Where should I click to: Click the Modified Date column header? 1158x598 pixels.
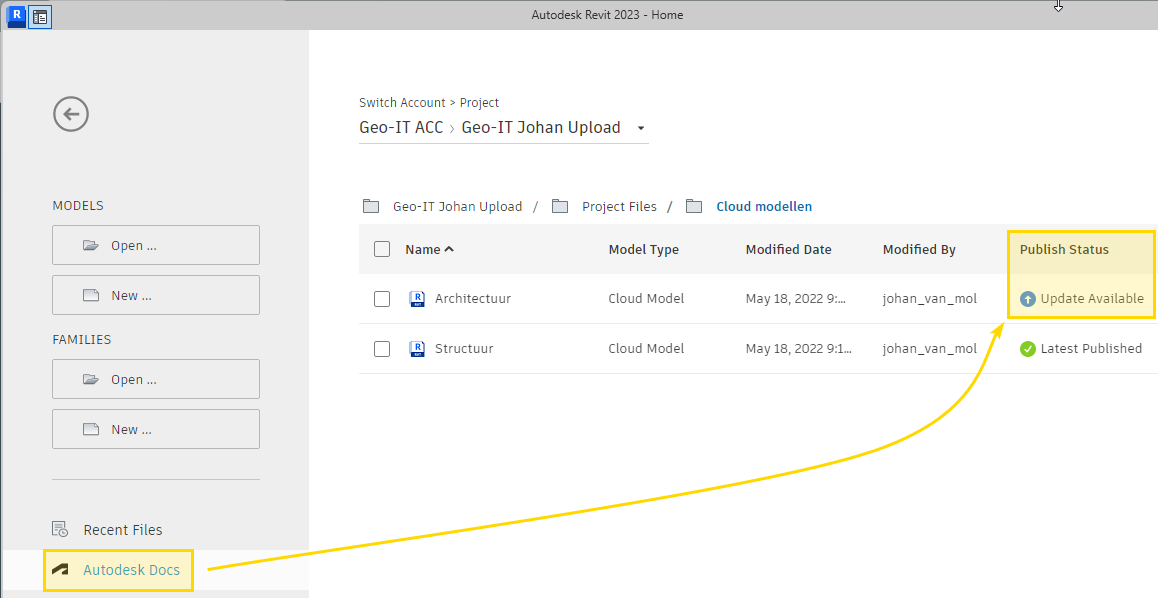[x=788, y=250]
